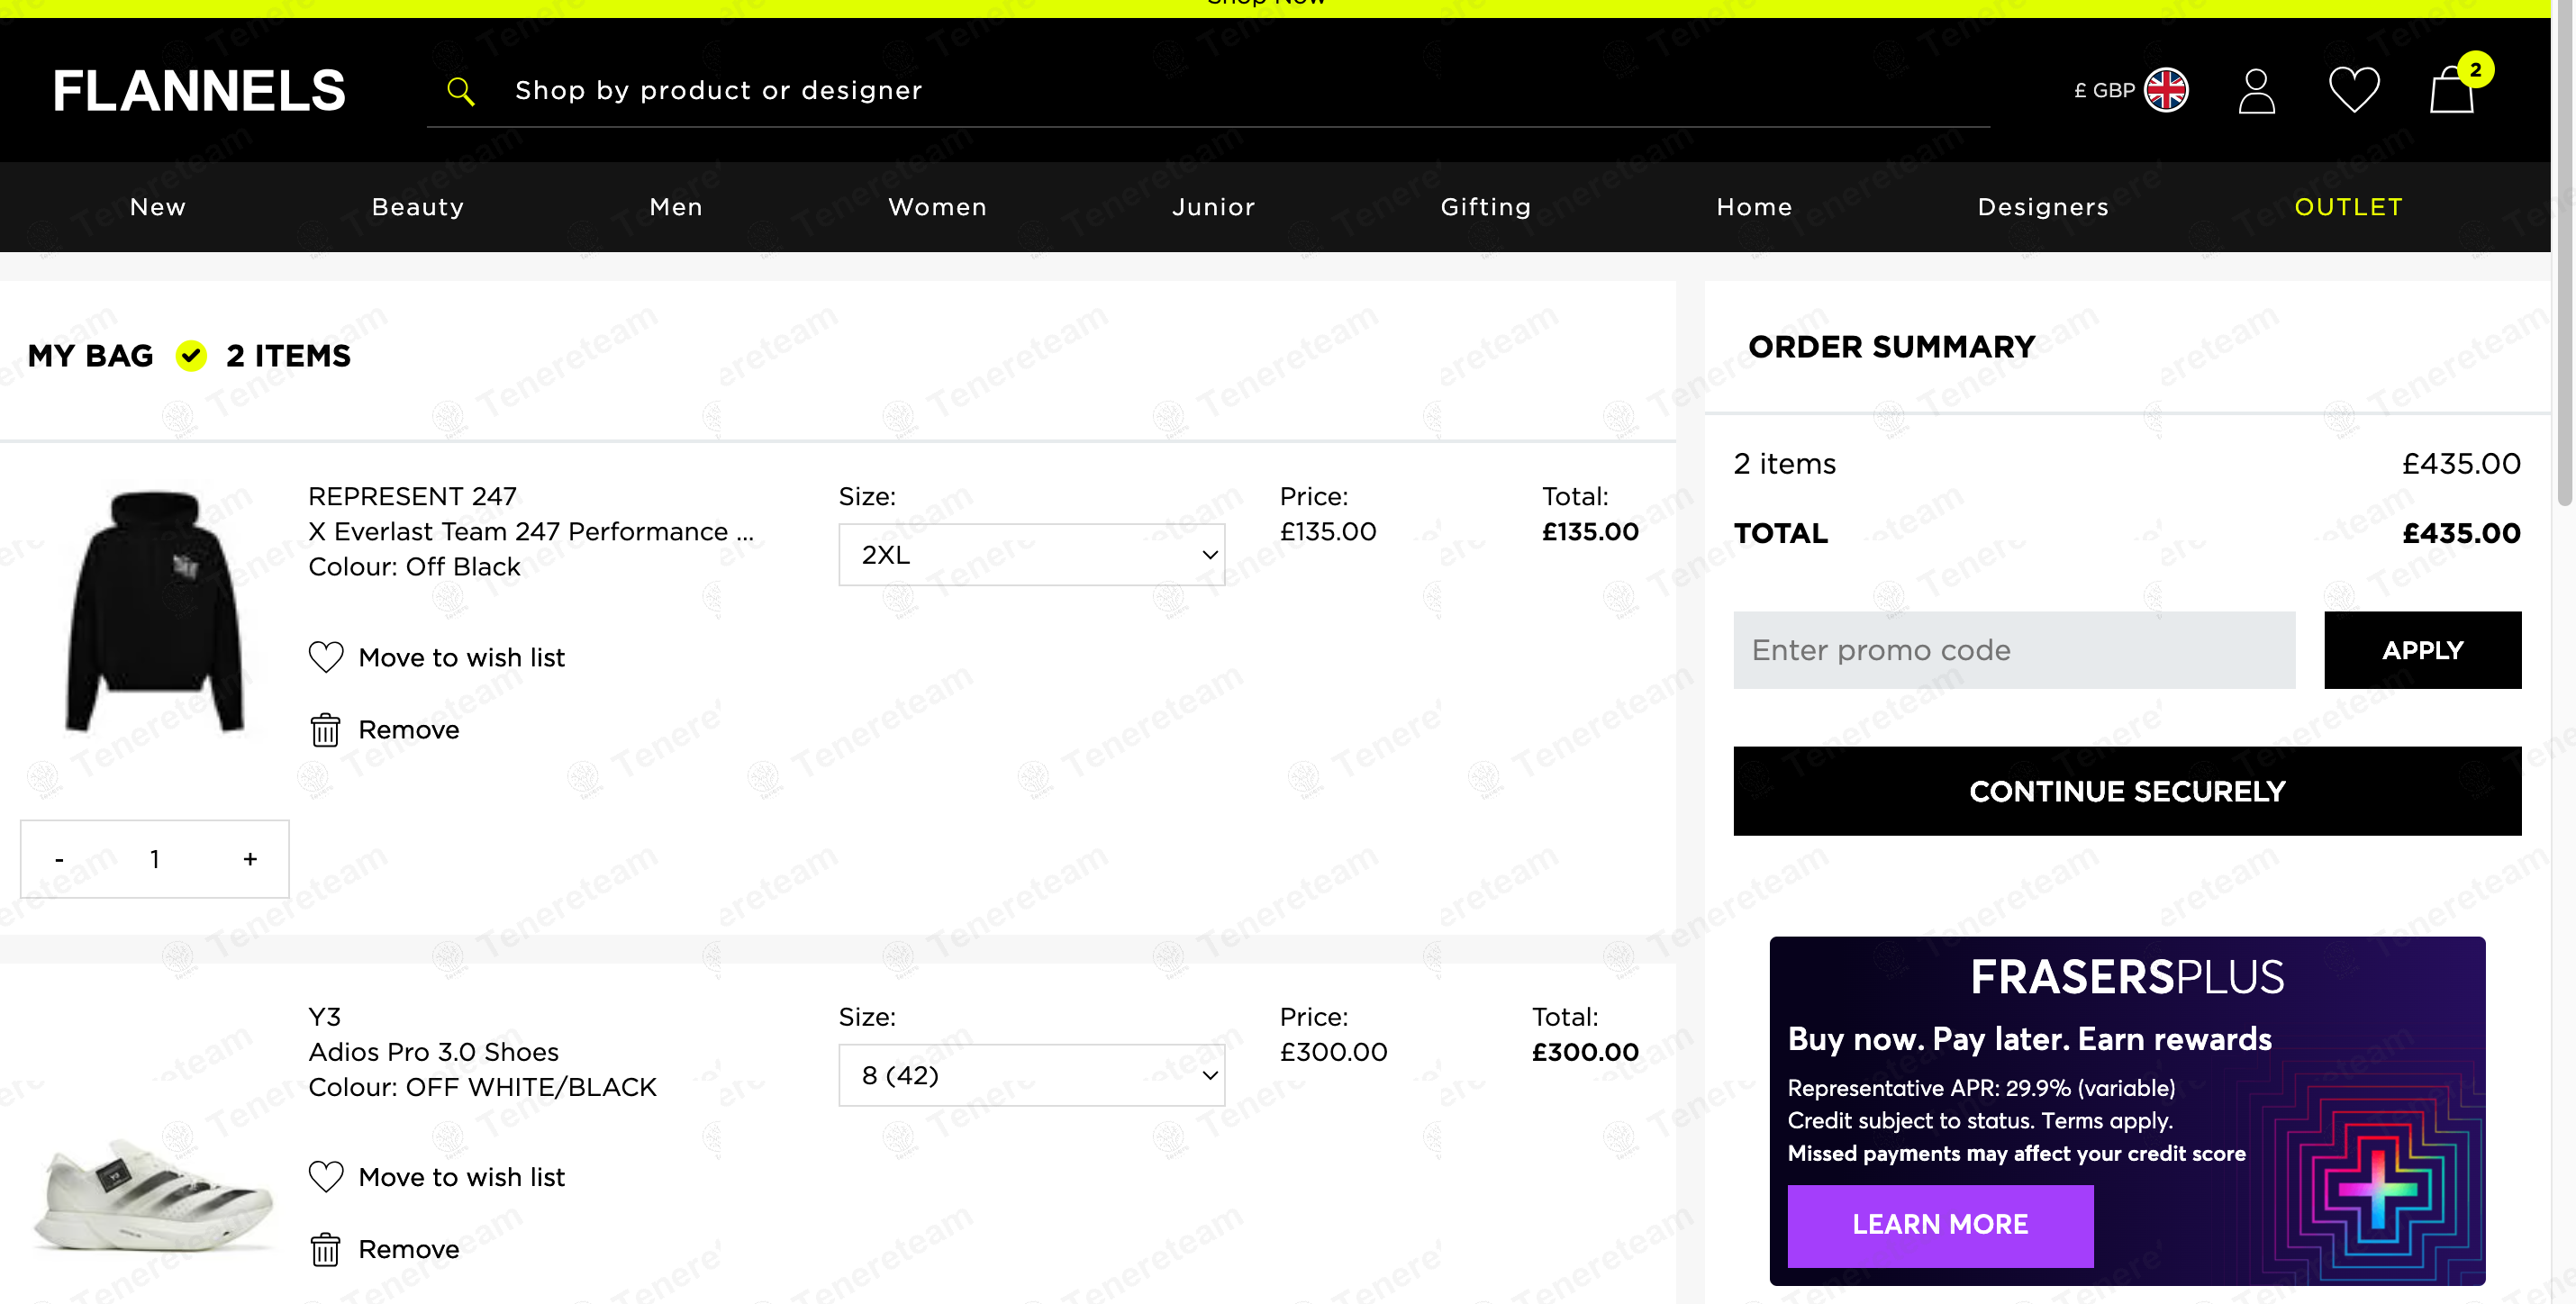Remove Adios Pro 3.0 Shoes from bag
Screen dimensions: 2576x1304
click(409, 1250)
